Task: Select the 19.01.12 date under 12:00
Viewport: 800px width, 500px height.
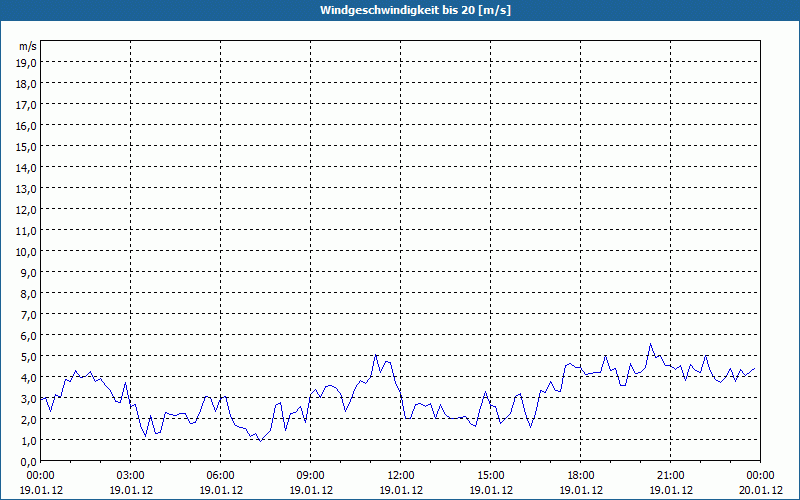Action: click(x=401, y=490)
